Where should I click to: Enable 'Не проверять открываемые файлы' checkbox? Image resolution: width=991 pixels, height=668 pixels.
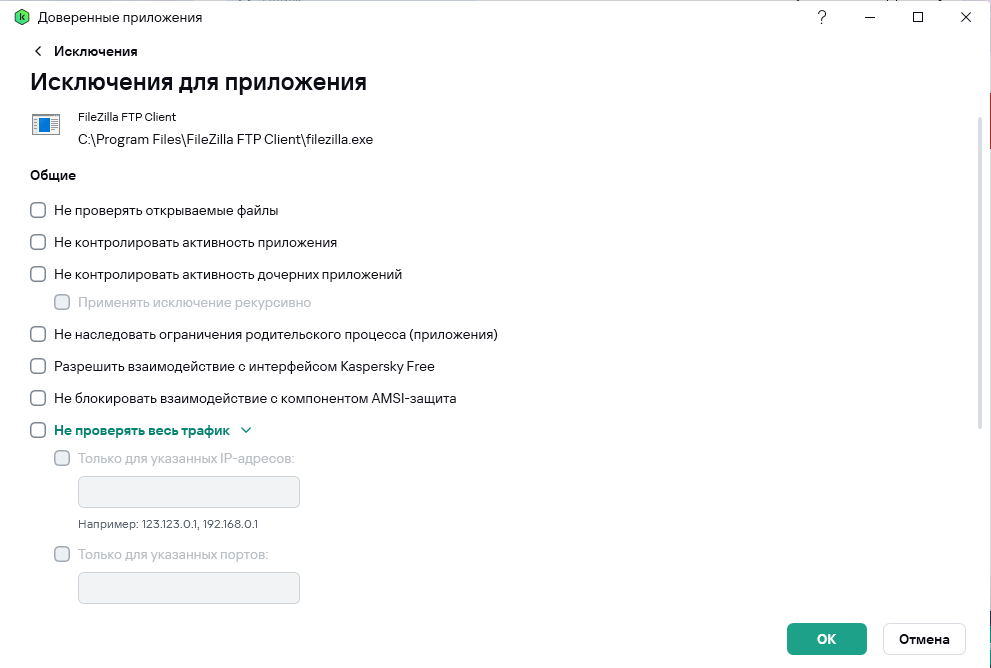[38, 211]
